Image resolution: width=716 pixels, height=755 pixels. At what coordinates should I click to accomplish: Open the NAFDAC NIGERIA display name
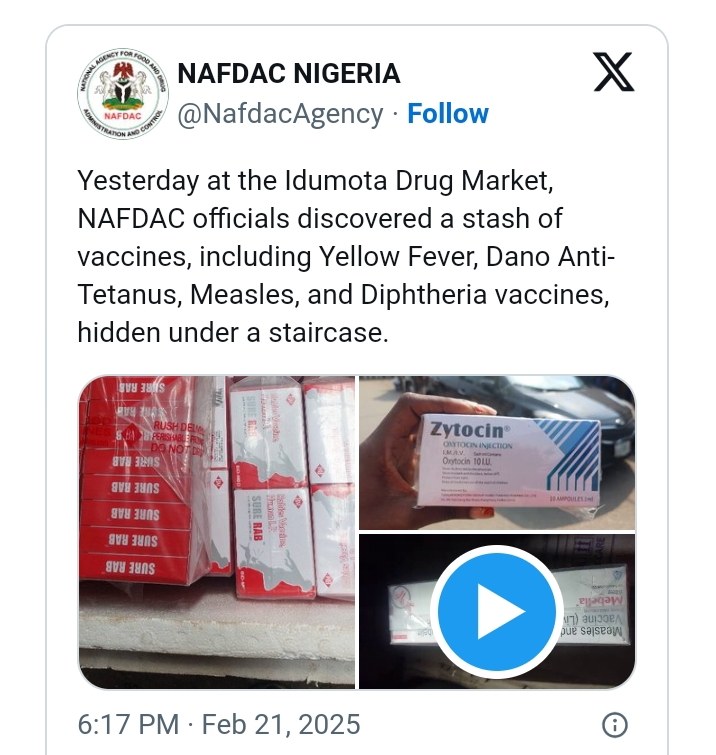click(288, 73)
